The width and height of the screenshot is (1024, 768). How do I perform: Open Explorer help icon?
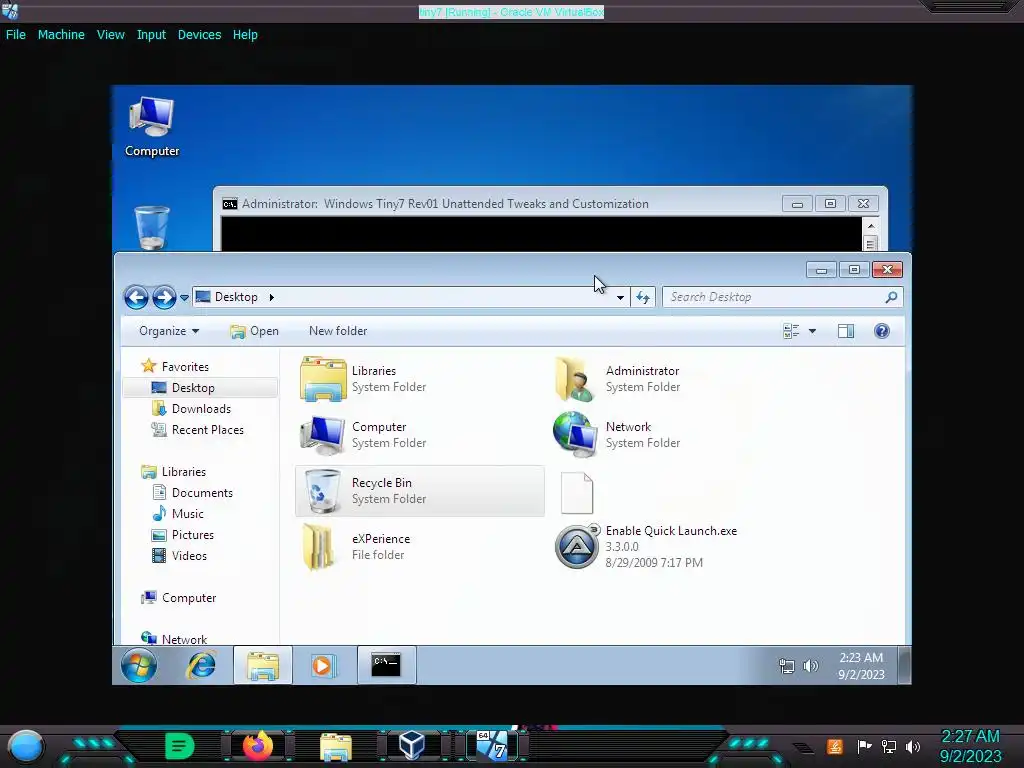(882, 331)
